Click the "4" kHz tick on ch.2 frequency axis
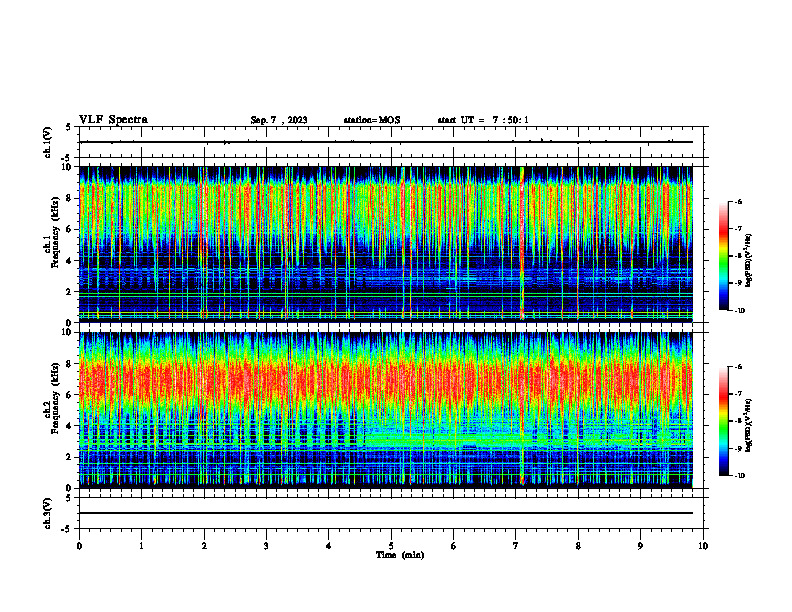The image size is (792, 612). point(69,426)
